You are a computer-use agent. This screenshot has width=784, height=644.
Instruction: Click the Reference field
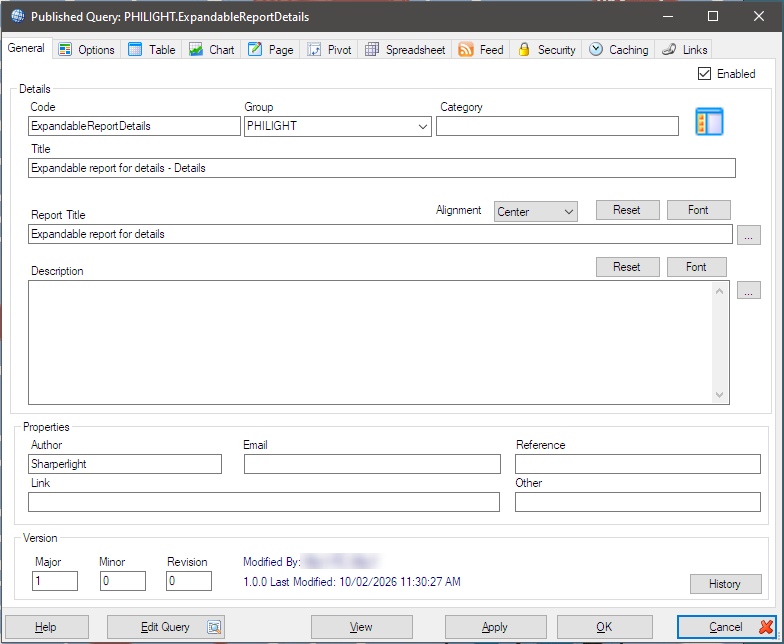click(x=638, y=464)
